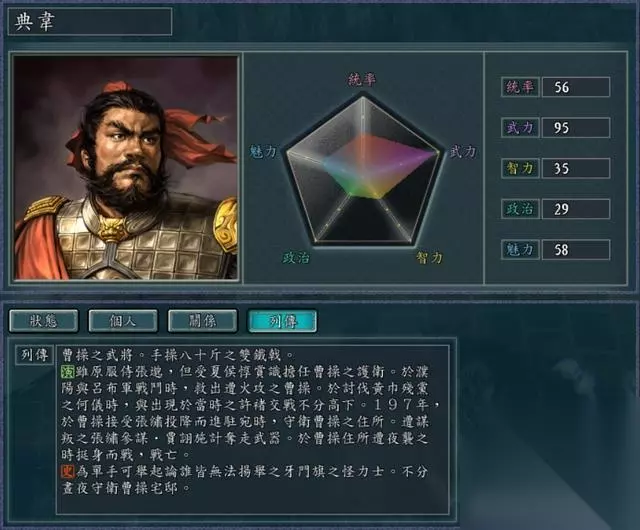The height and width of the screenshot is (530, 640).
Task: Click the 列傳 side label beside biography text
Action: click(x=34, y=355)
